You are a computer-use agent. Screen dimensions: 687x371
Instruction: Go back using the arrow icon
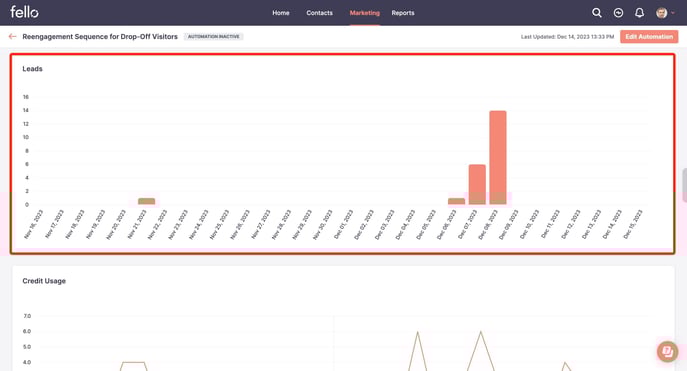pyautogui.click(x=12, y=36)
